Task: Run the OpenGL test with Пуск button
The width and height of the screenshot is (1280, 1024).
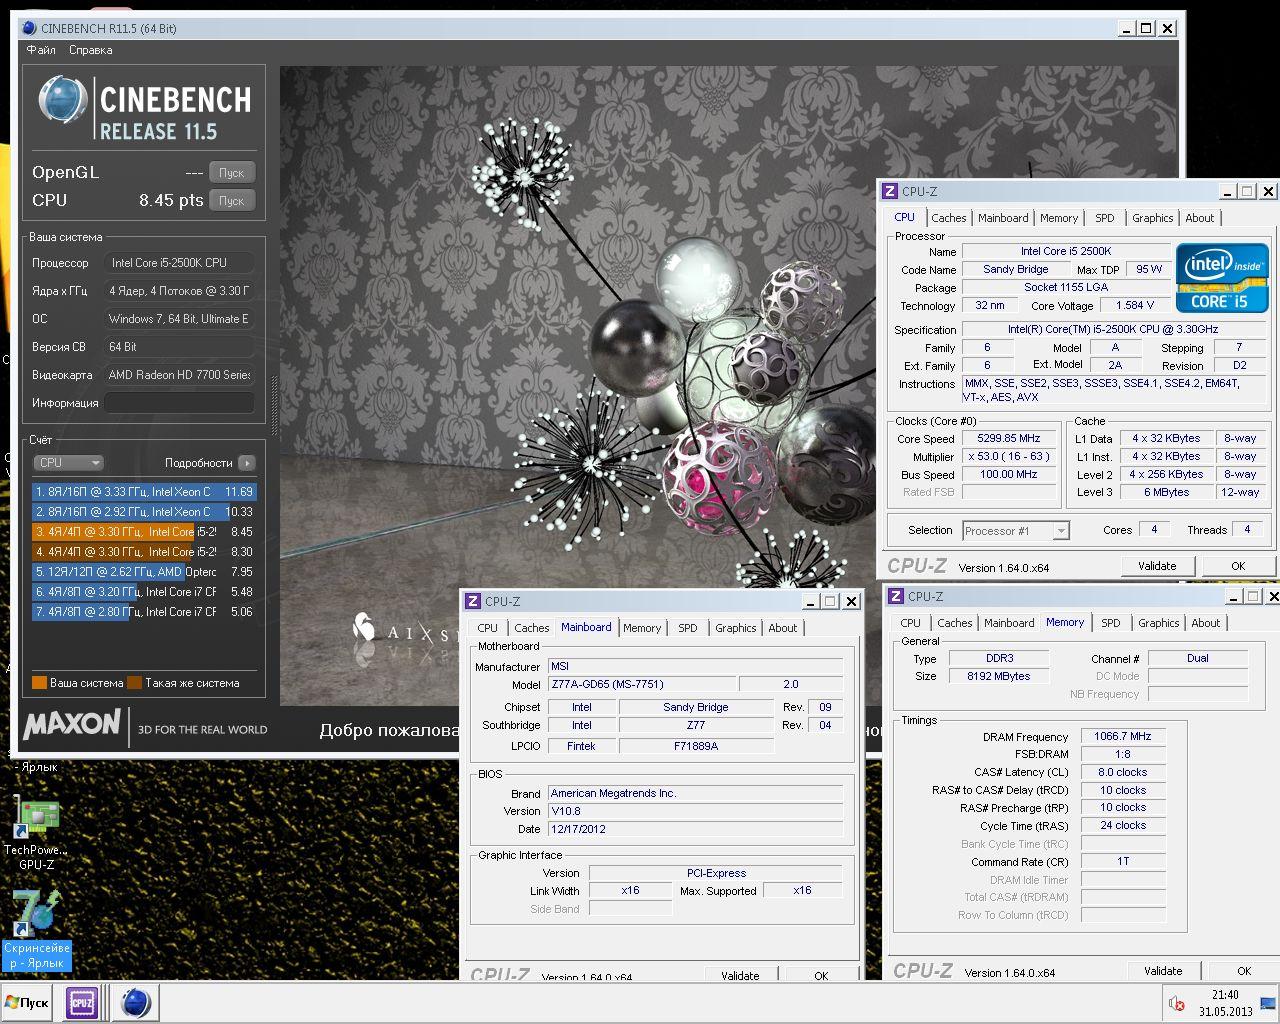Action: (232, 172)
